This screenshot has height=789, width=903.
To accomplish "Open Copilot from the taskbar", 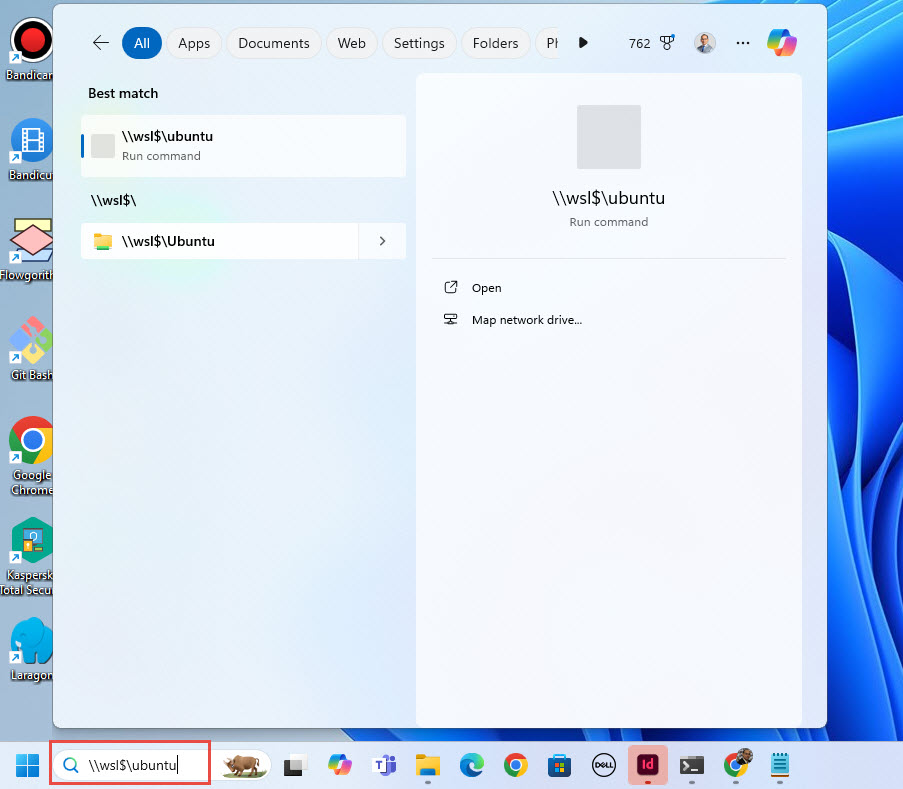I will pyautogui.click(x=340, y=765).
